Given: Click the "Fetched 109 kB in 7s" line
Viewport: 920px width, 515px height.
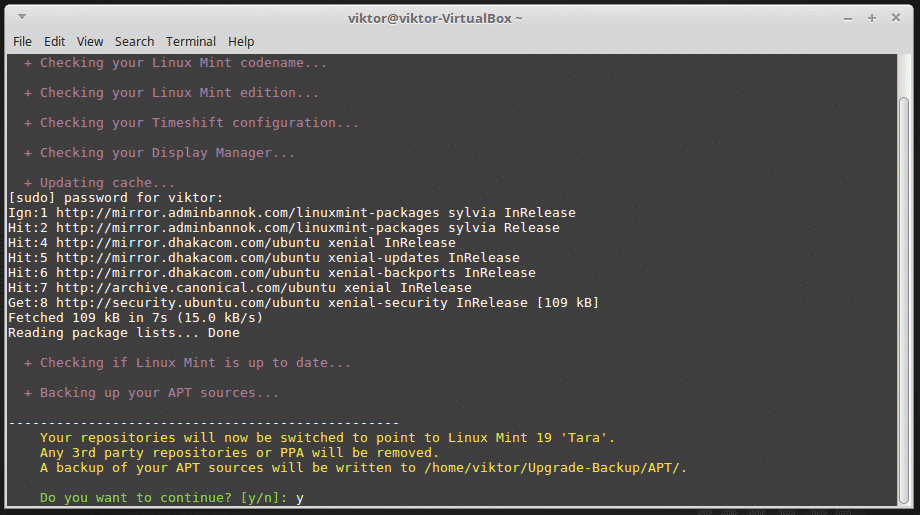Looking at the screenshot, I should pos(136,317).
